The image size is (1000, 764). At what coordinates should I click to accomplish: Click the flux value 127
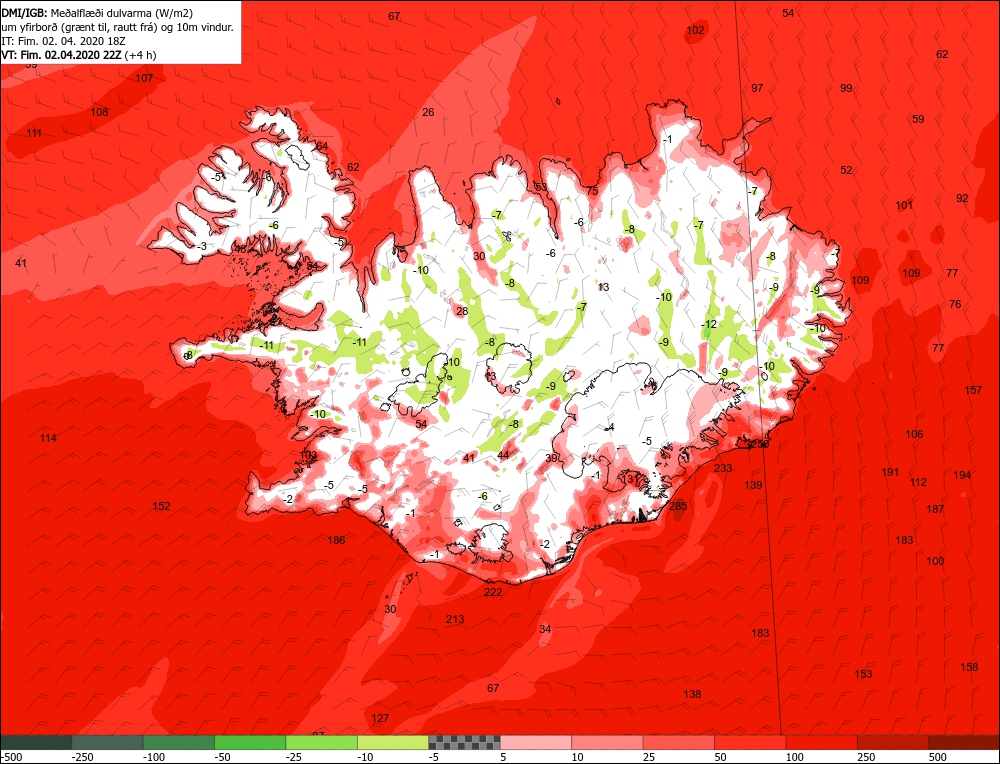point(380,718)
